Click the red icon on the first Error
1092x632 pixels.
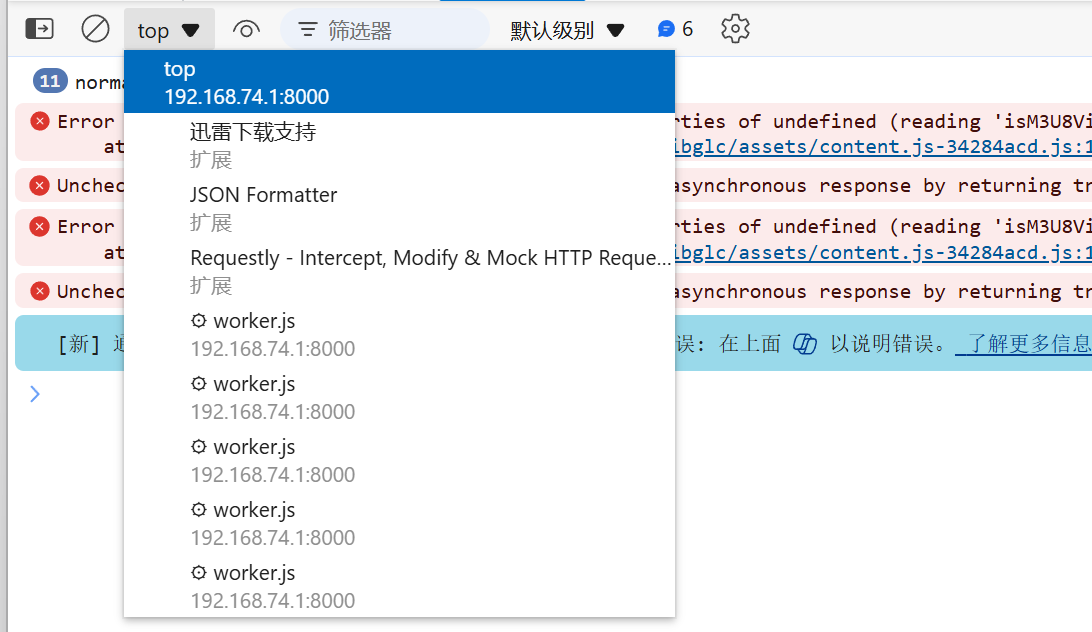point(40,121)
